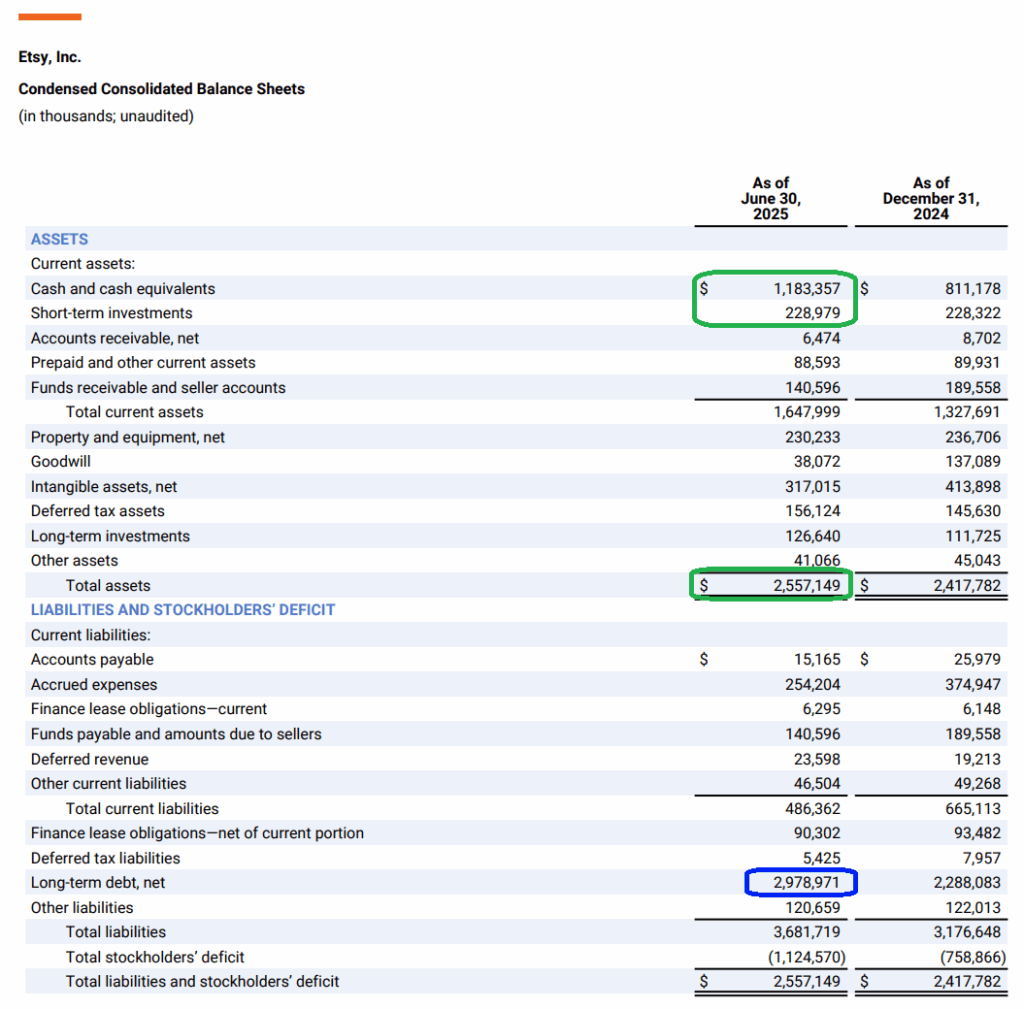
Task: Click the 'As of December 31, 2024' column header
Action: (x=931, y=199)
